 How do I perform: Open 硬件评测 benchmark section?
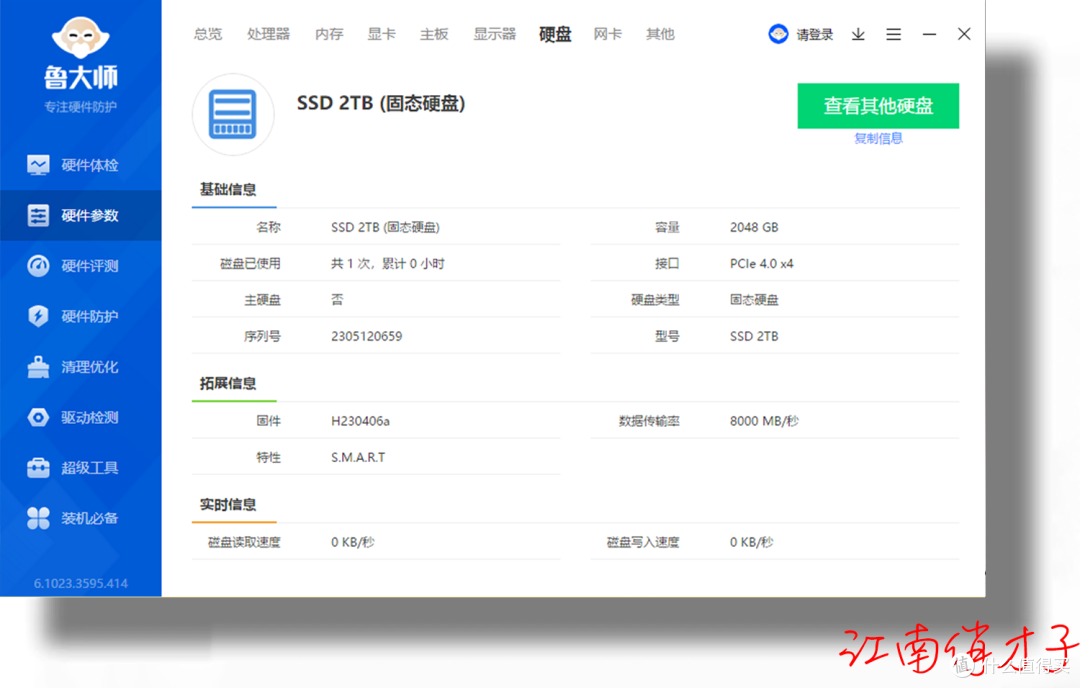[x=81, y=266]
